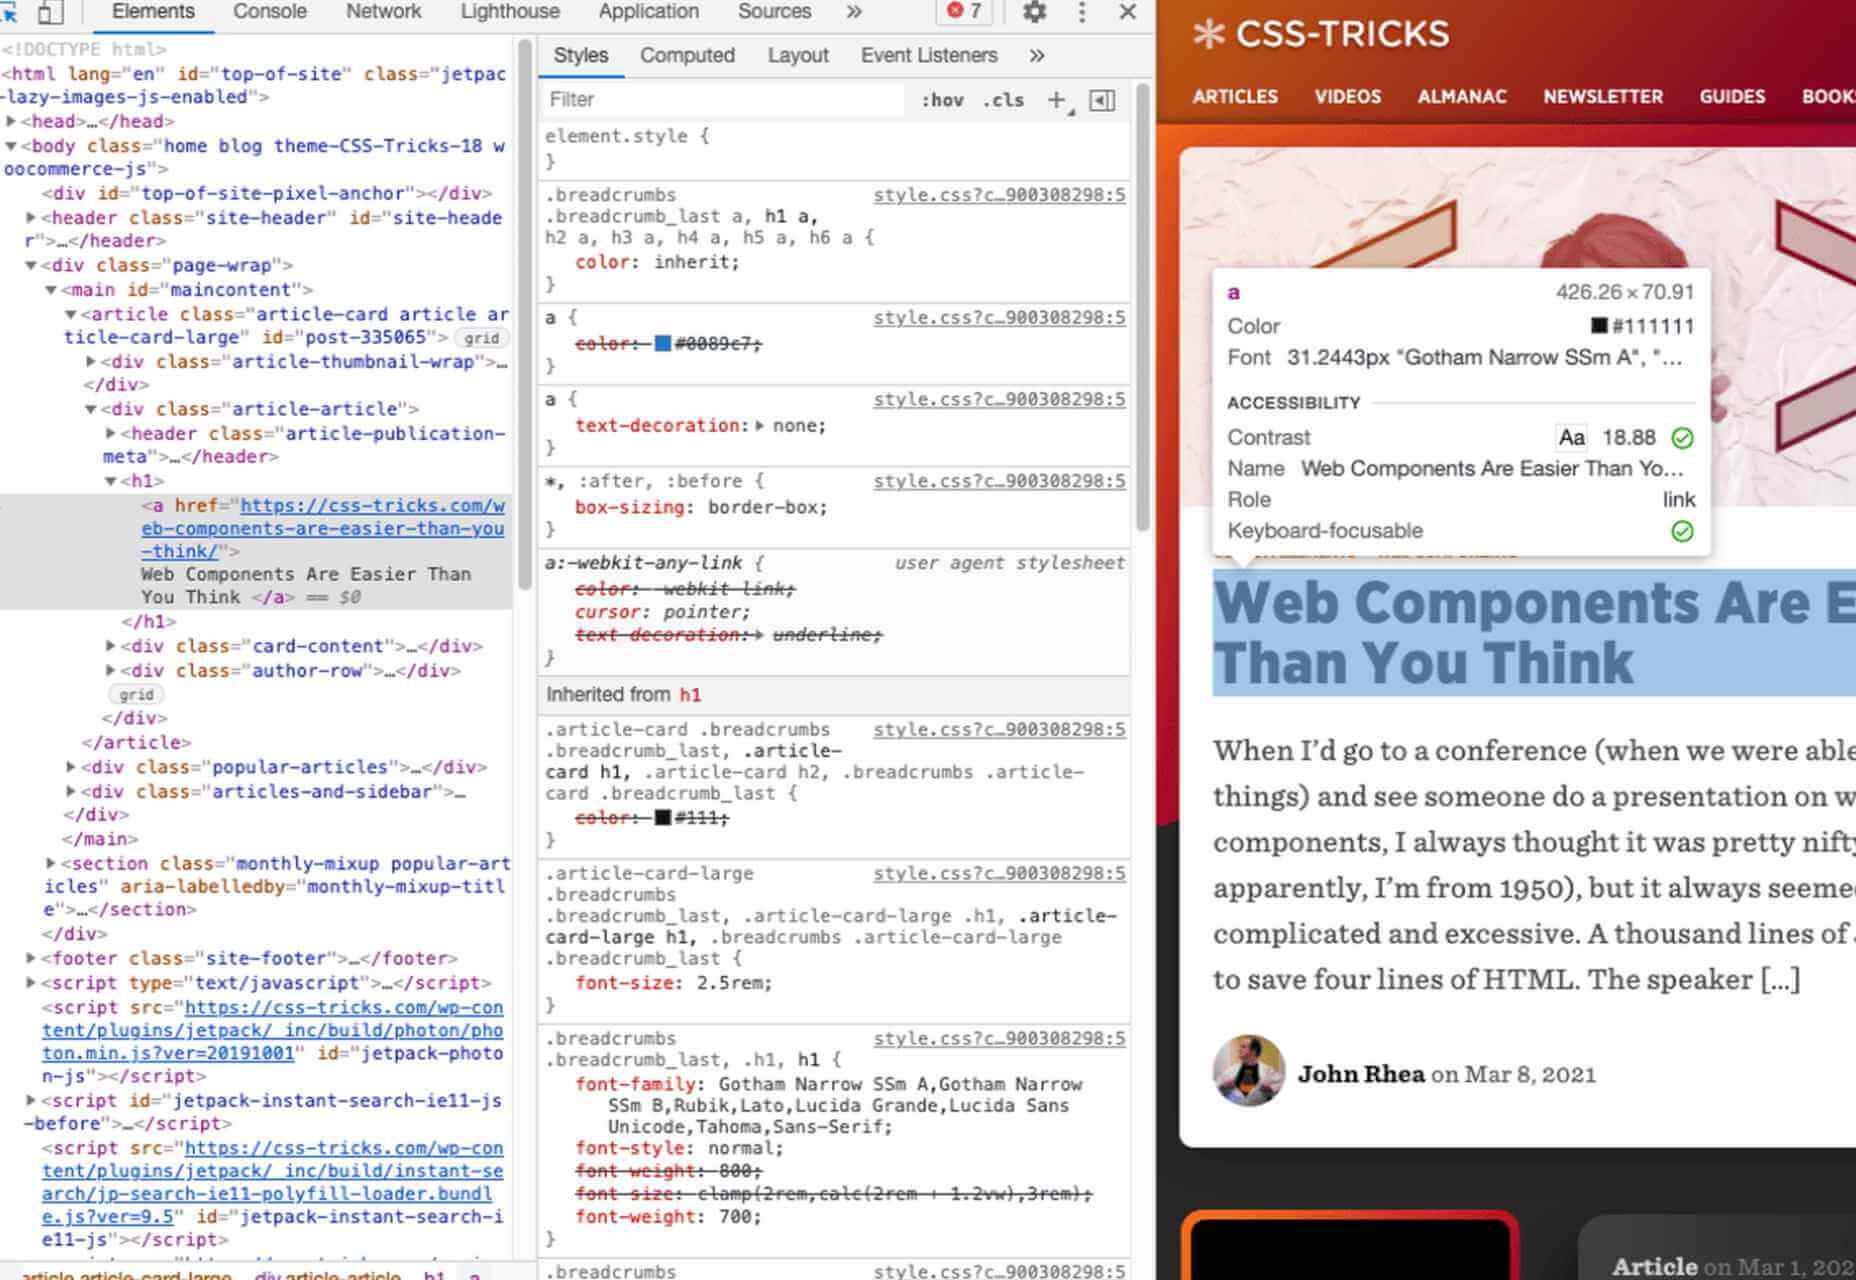The width and height of the screenshot is (1856, 1280).
Task: Expand the site-footer element node
Action: (x=31, y=958)
